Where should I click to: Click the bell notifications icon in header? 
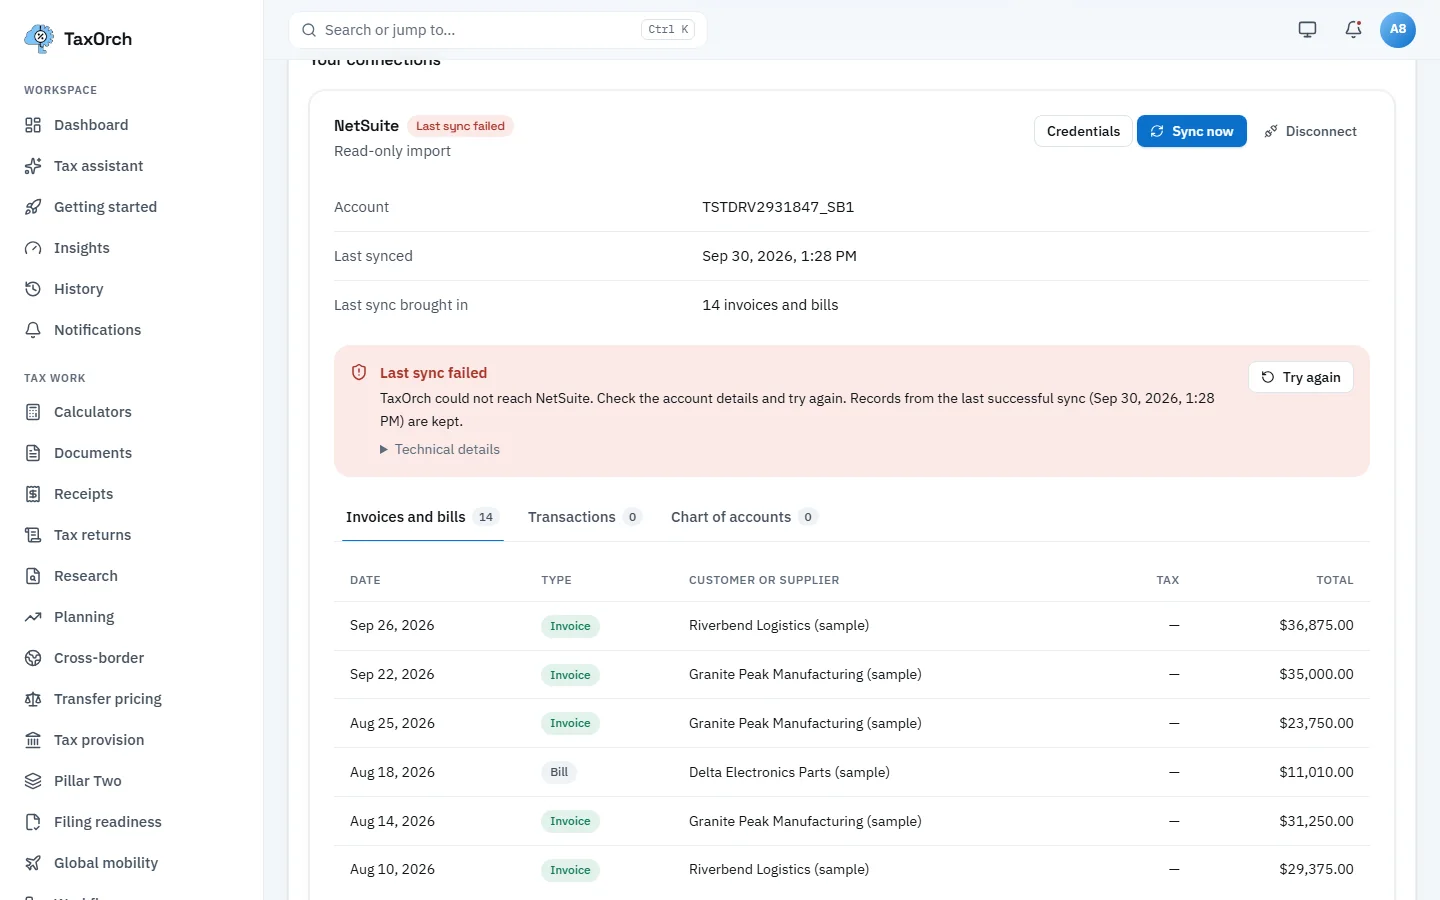coord(1353,29)
